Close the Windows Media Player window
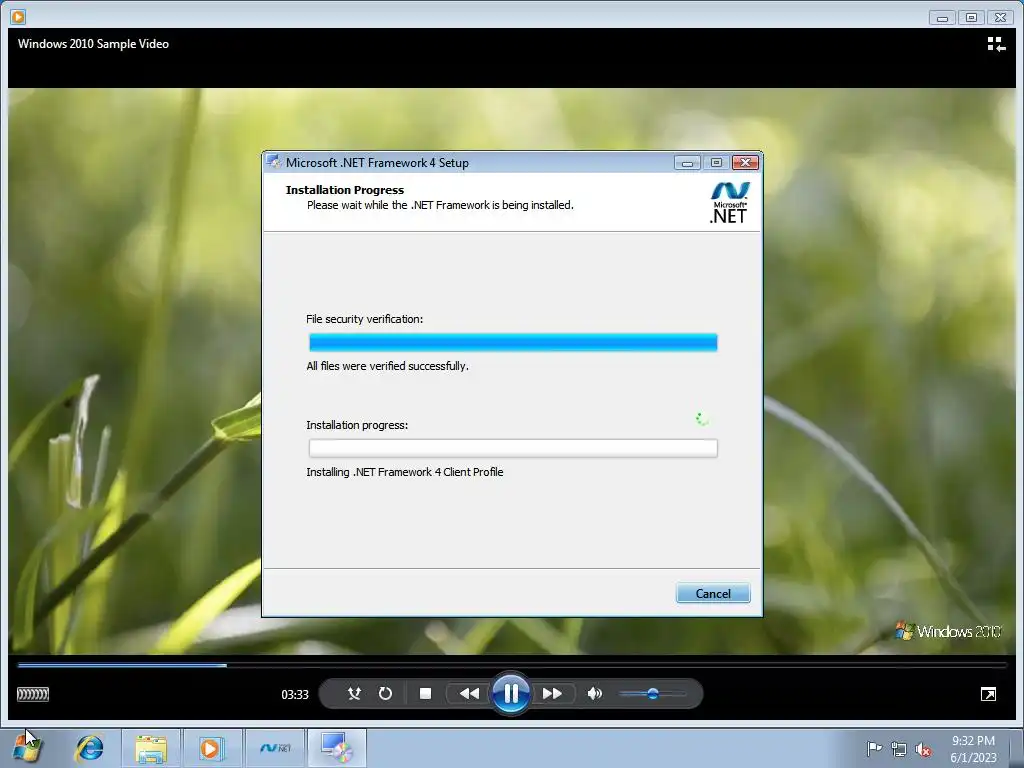 coord(1000,18)
